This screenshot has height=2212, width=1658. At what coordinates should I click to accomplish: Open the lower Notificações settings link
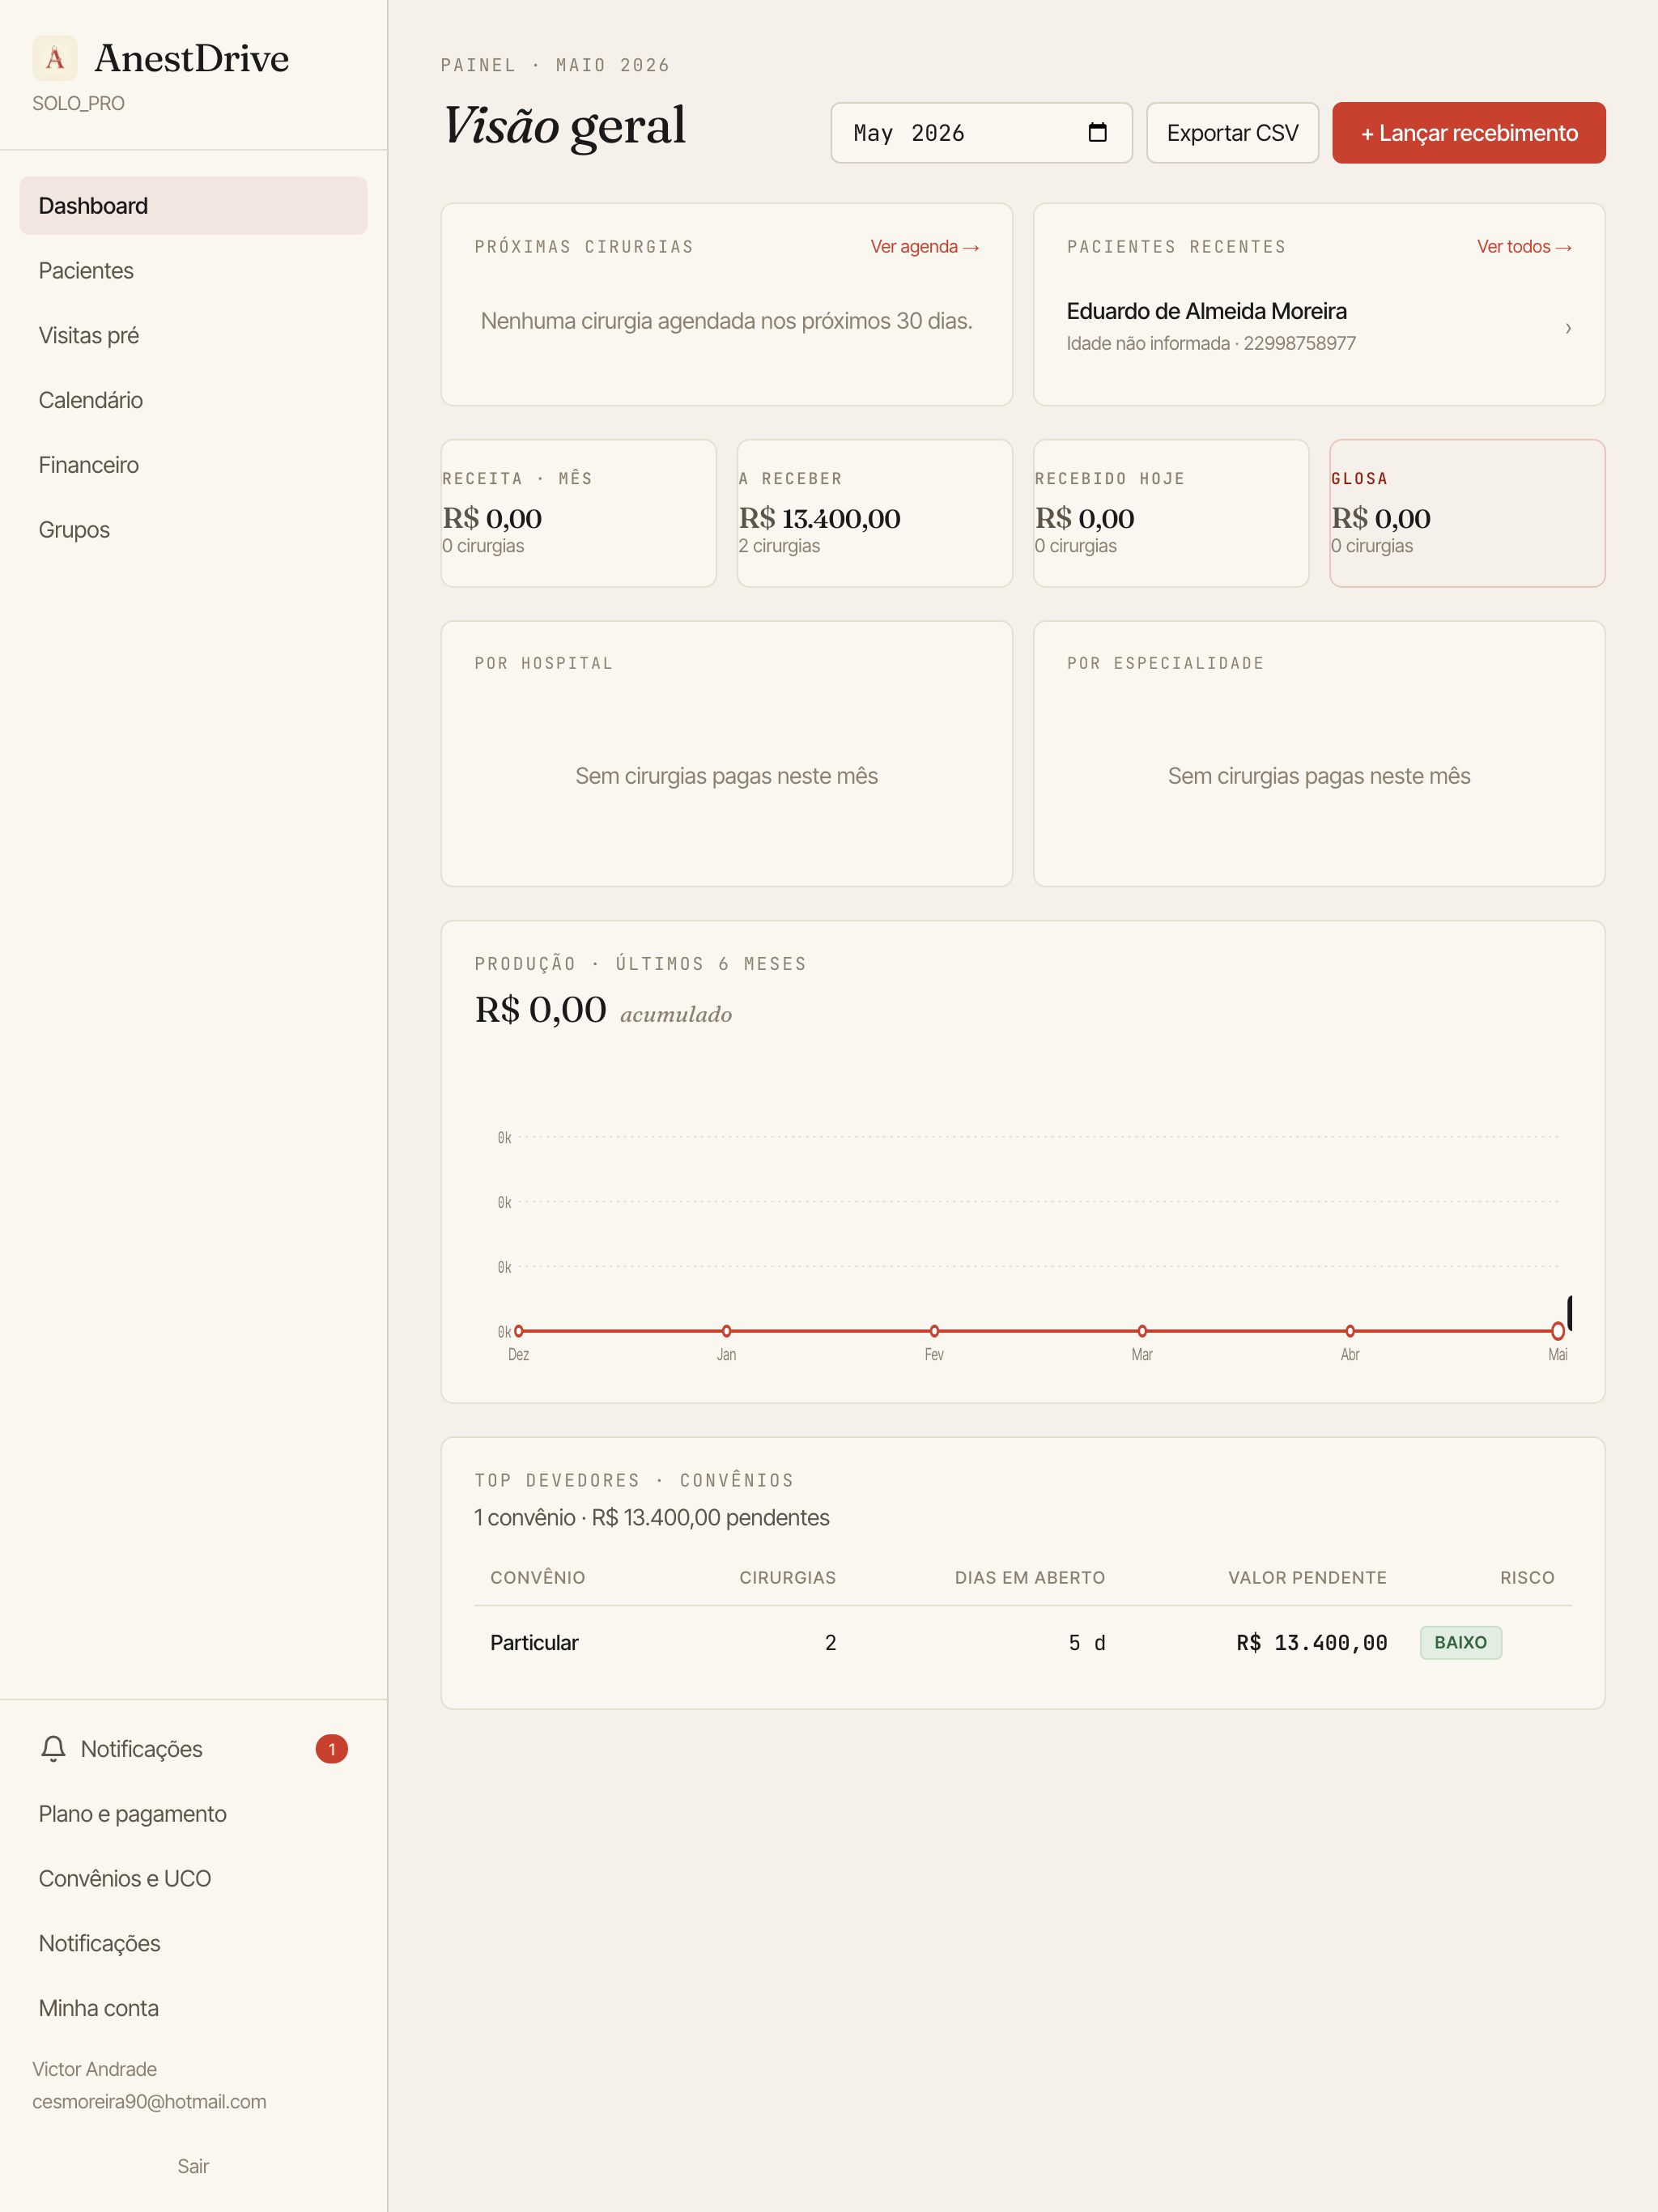coord(193,1943)
